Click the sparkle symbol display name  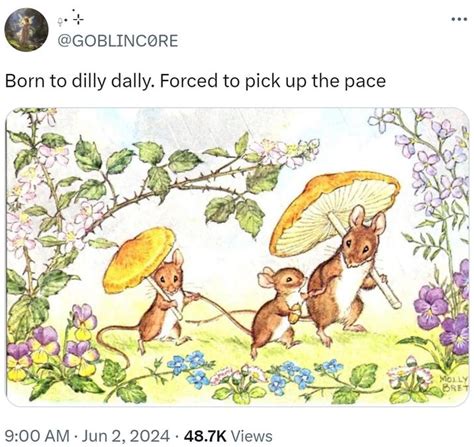(70, 21)
